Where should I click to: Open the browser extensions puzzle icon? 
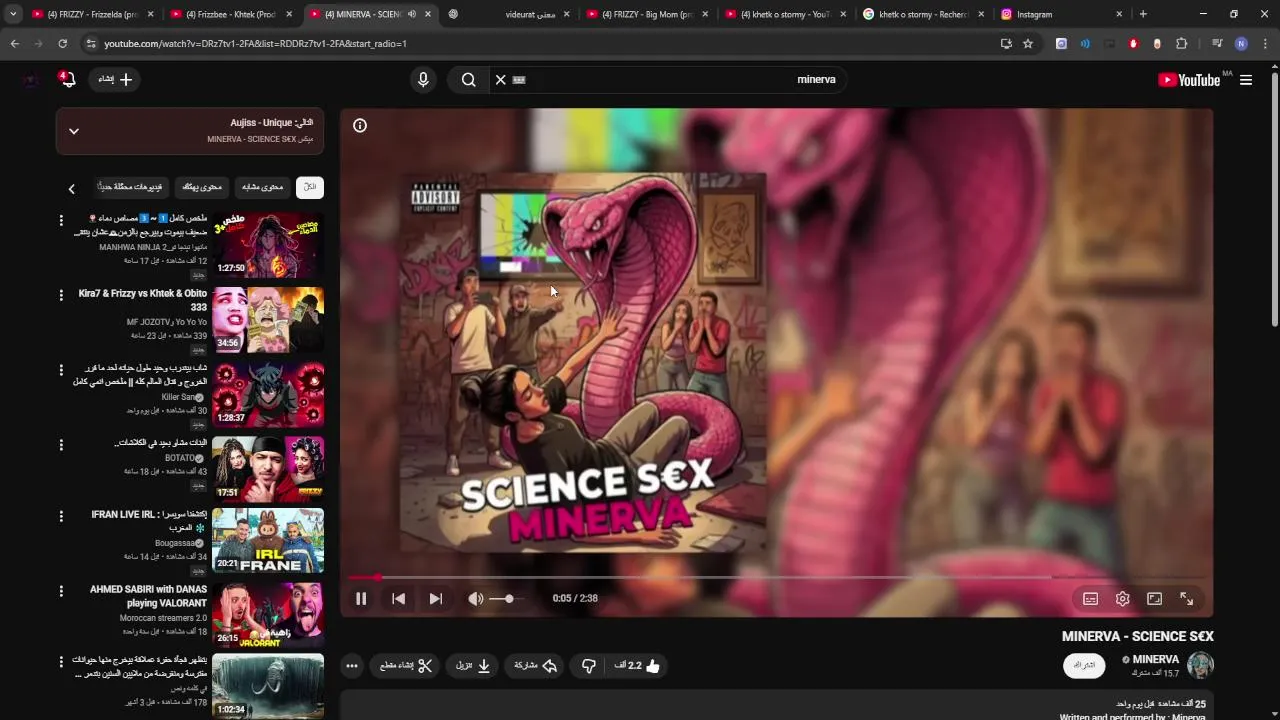click(1181, 44)
